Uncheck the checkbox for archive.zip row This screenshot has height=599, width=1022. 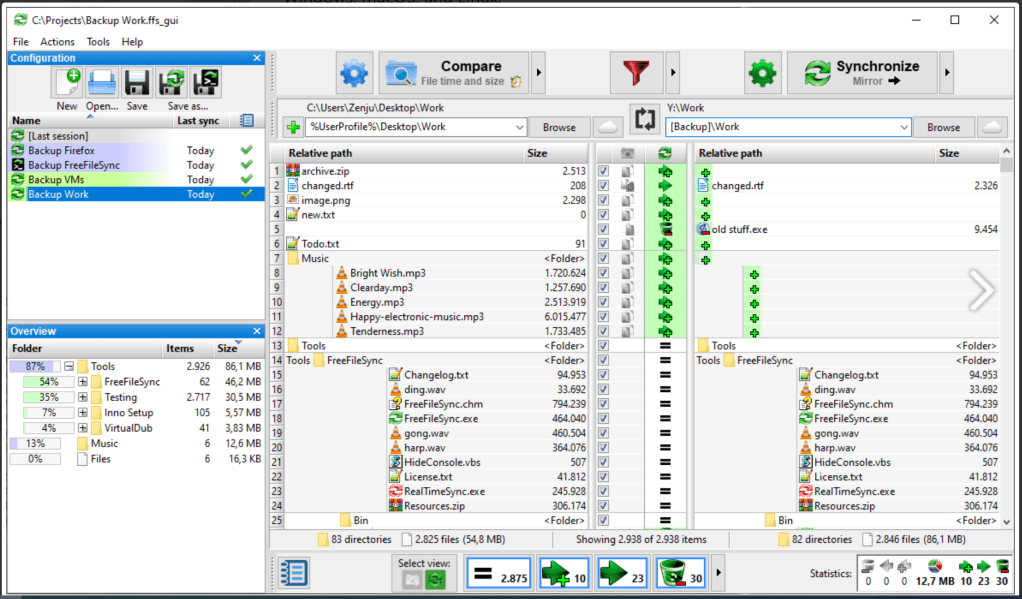tap(603, 172)
